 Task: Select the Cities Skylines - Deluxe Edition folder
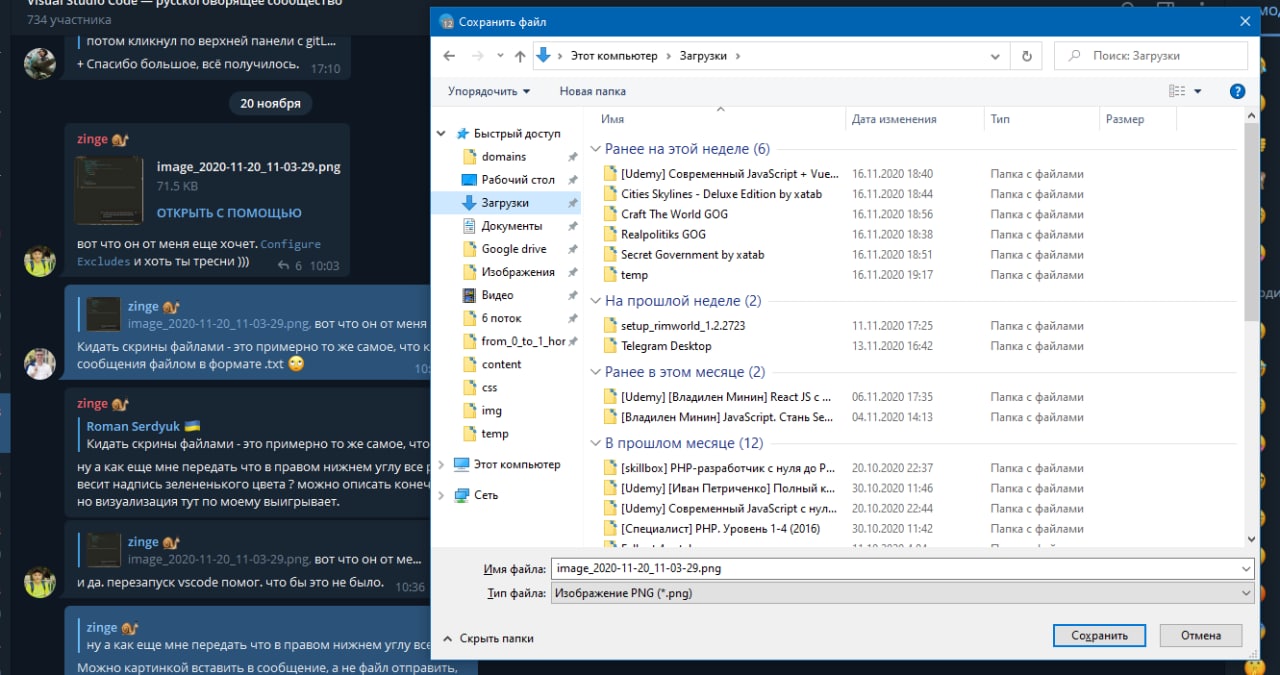[x=722, y=194]
